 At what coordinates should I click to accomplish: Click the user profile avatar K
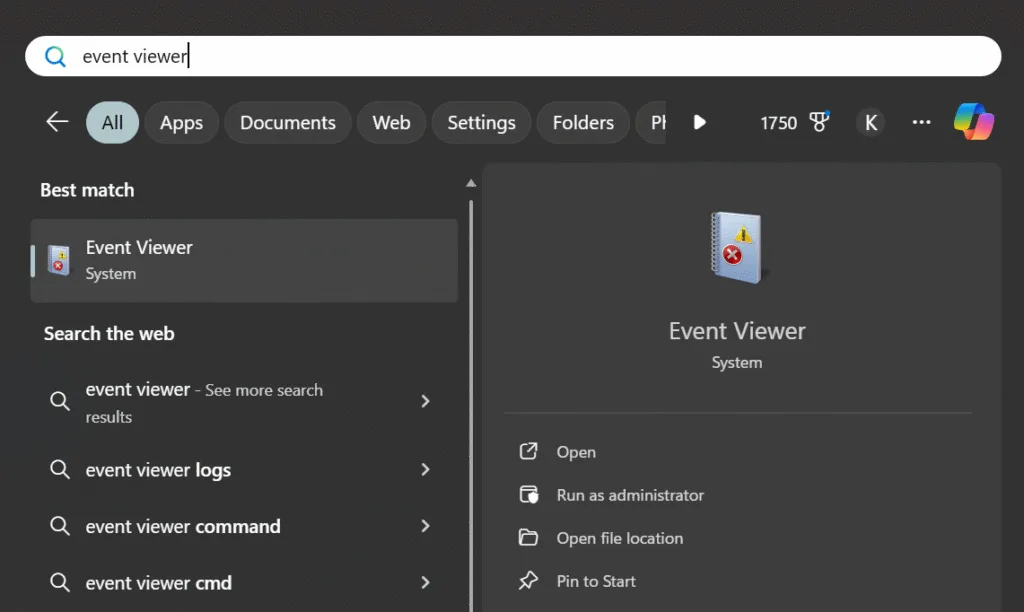870,121
